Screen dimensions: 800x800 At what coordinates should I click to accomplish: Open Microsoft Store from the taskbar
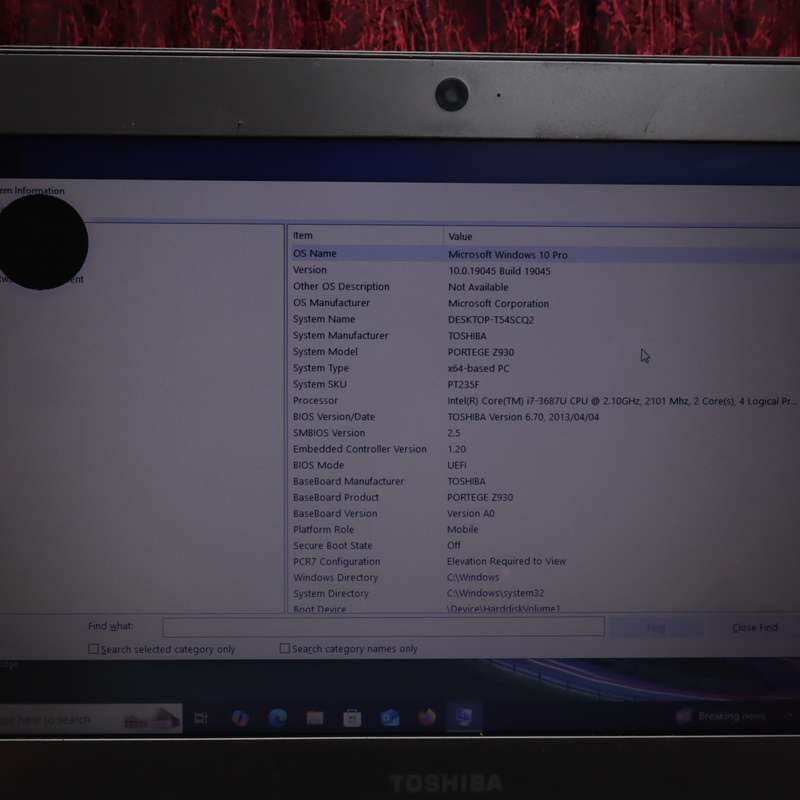point(352,718)
